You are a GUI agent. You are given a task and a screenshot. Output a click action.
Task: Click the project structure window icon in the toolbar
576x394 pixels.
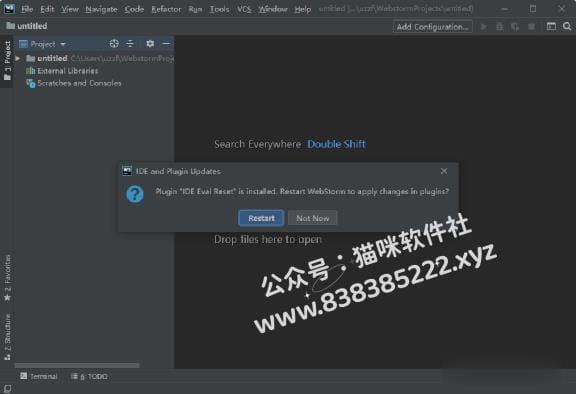pos(551,26)
